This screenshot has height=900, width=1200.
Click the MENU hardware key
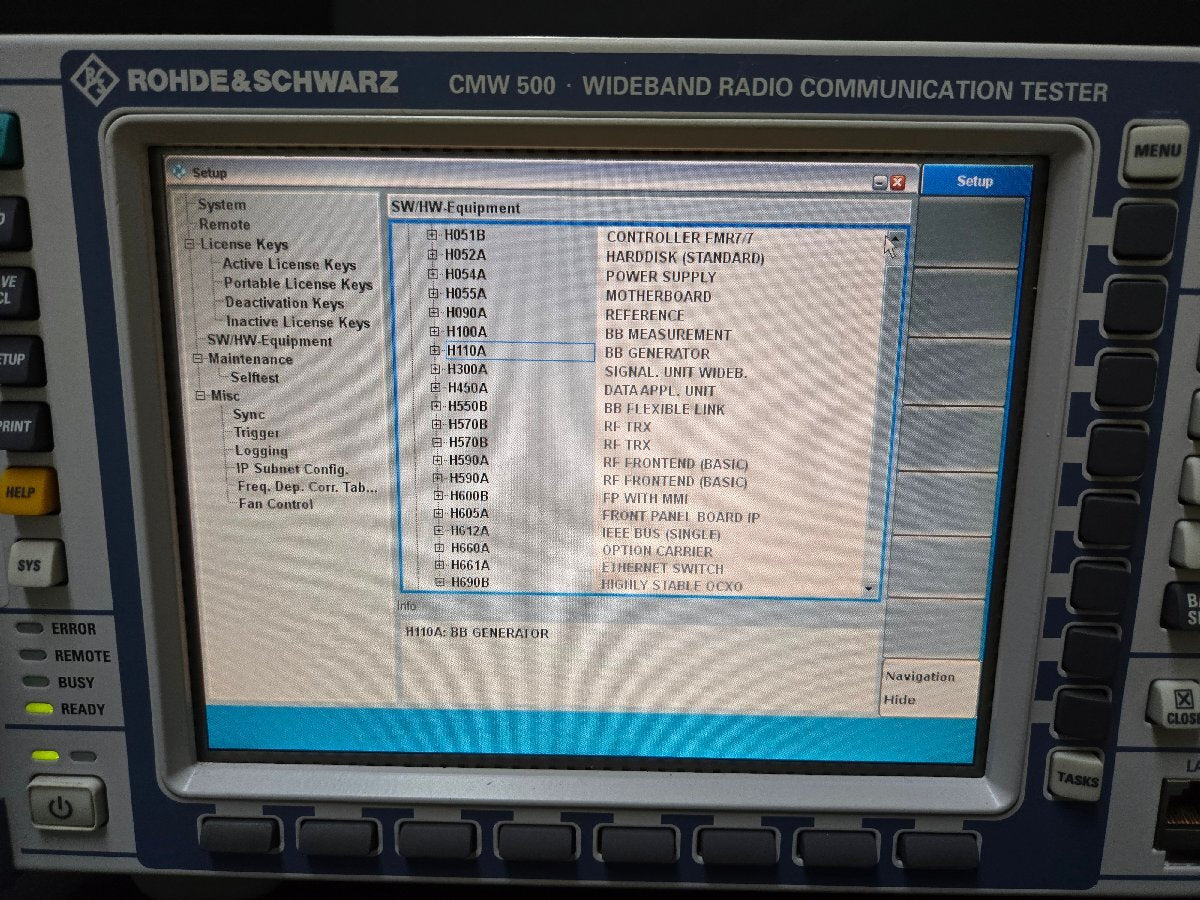(x=1157, y=152)
